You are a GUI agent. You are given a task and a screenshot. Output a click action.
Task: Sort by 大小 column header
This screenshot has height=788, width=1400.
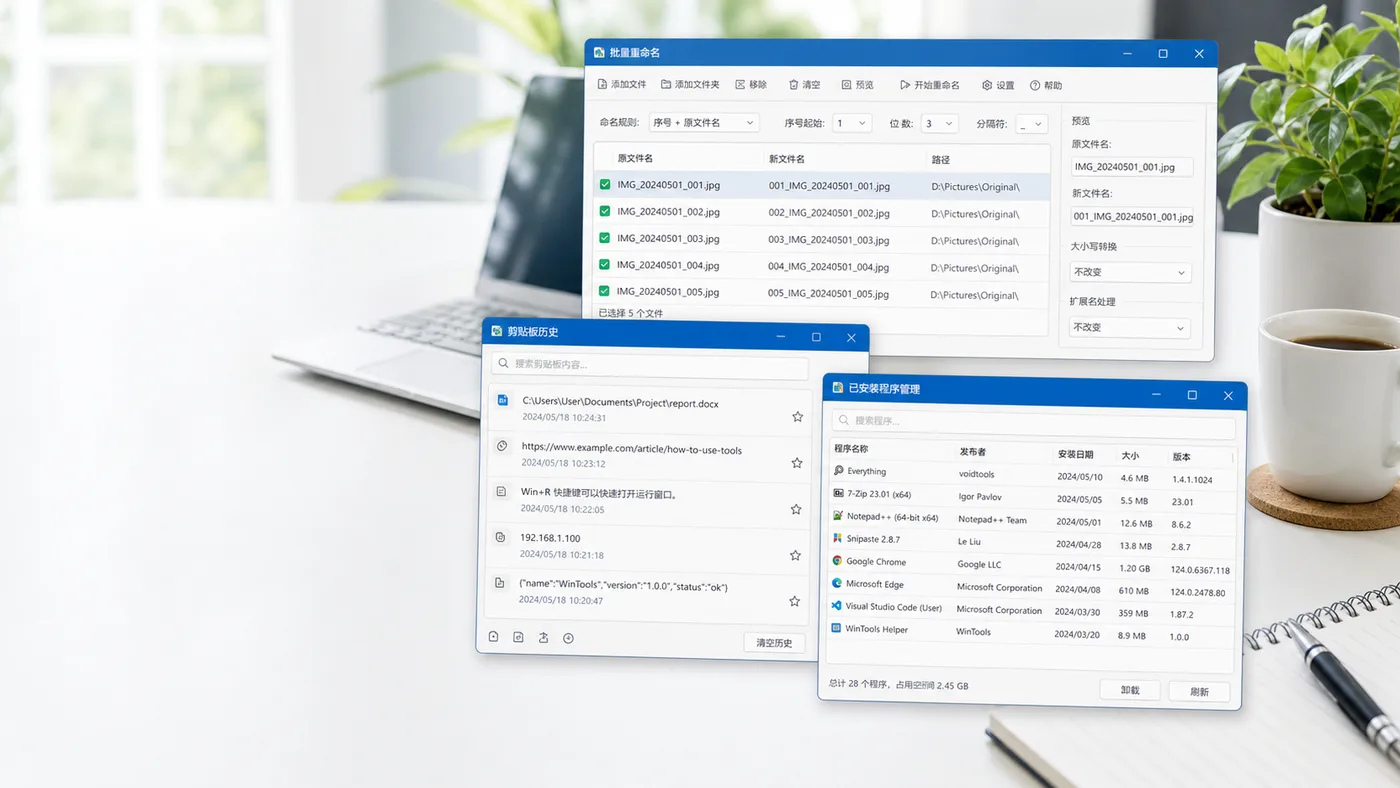1129,455
